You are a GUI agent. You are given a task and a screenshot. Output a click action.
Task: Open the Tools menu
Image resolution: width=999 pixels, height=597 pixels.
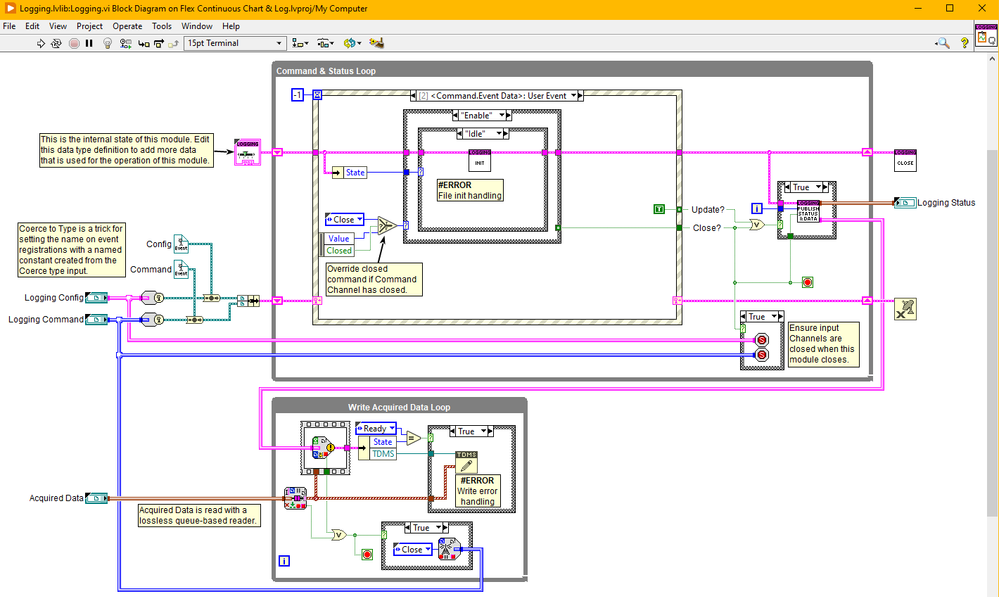(x=162, y=26)
